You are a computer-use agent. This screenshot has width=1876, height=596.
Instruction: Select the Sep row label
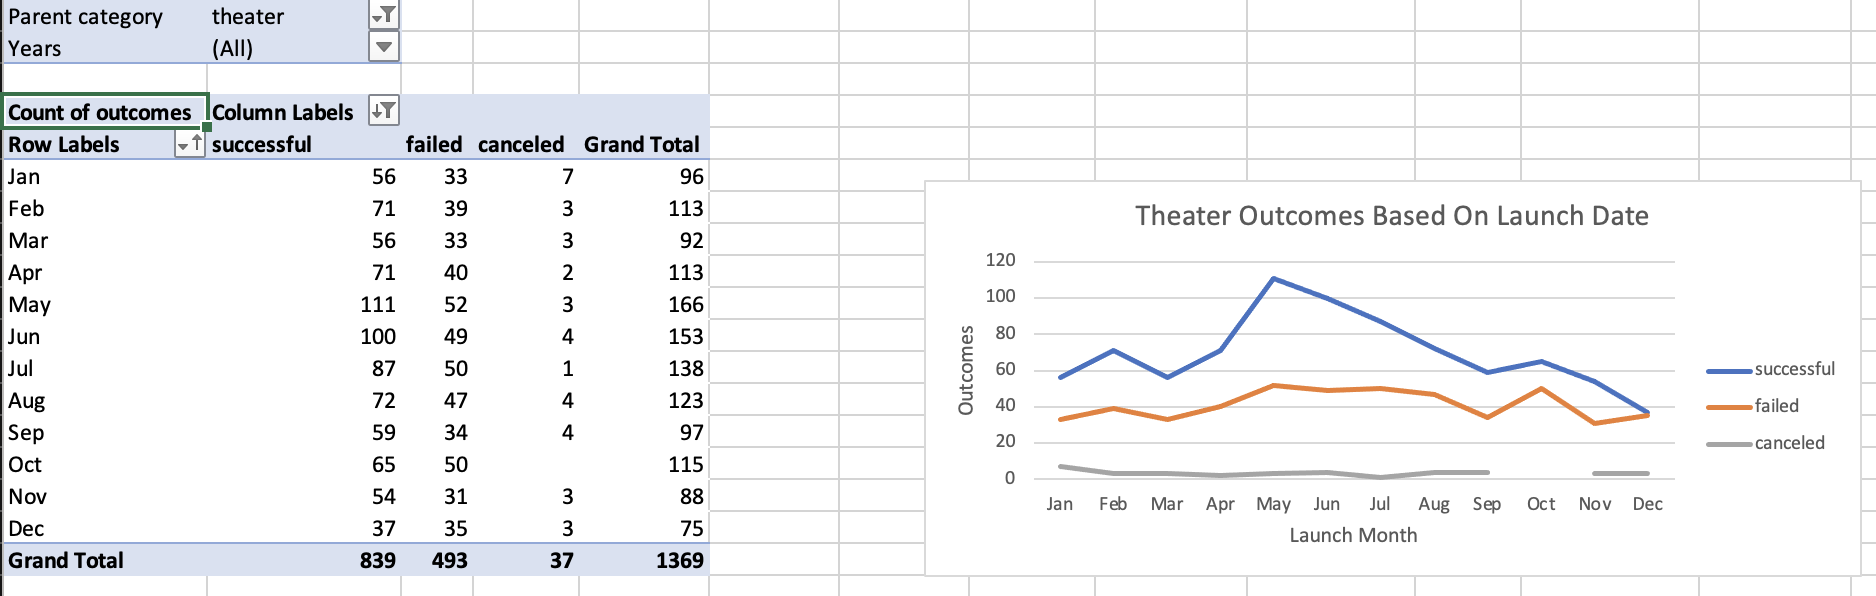26,432
